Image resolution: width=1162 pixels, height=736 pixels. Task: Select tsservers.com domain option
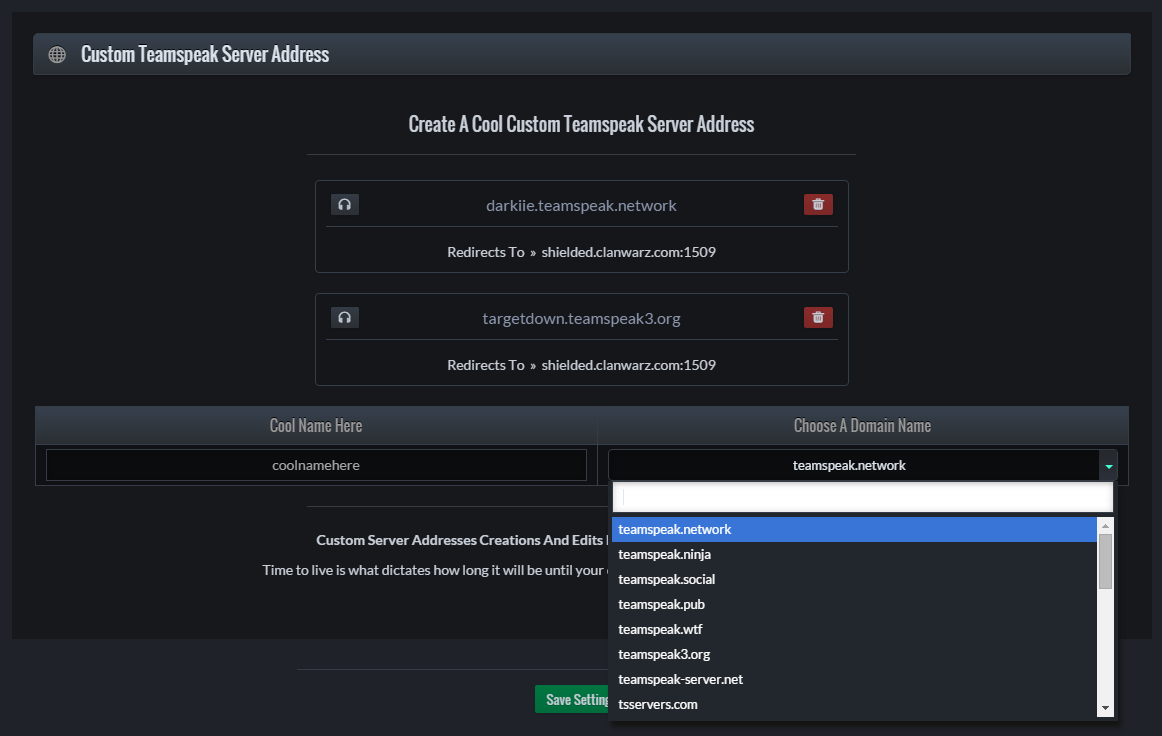coord(854,705)
